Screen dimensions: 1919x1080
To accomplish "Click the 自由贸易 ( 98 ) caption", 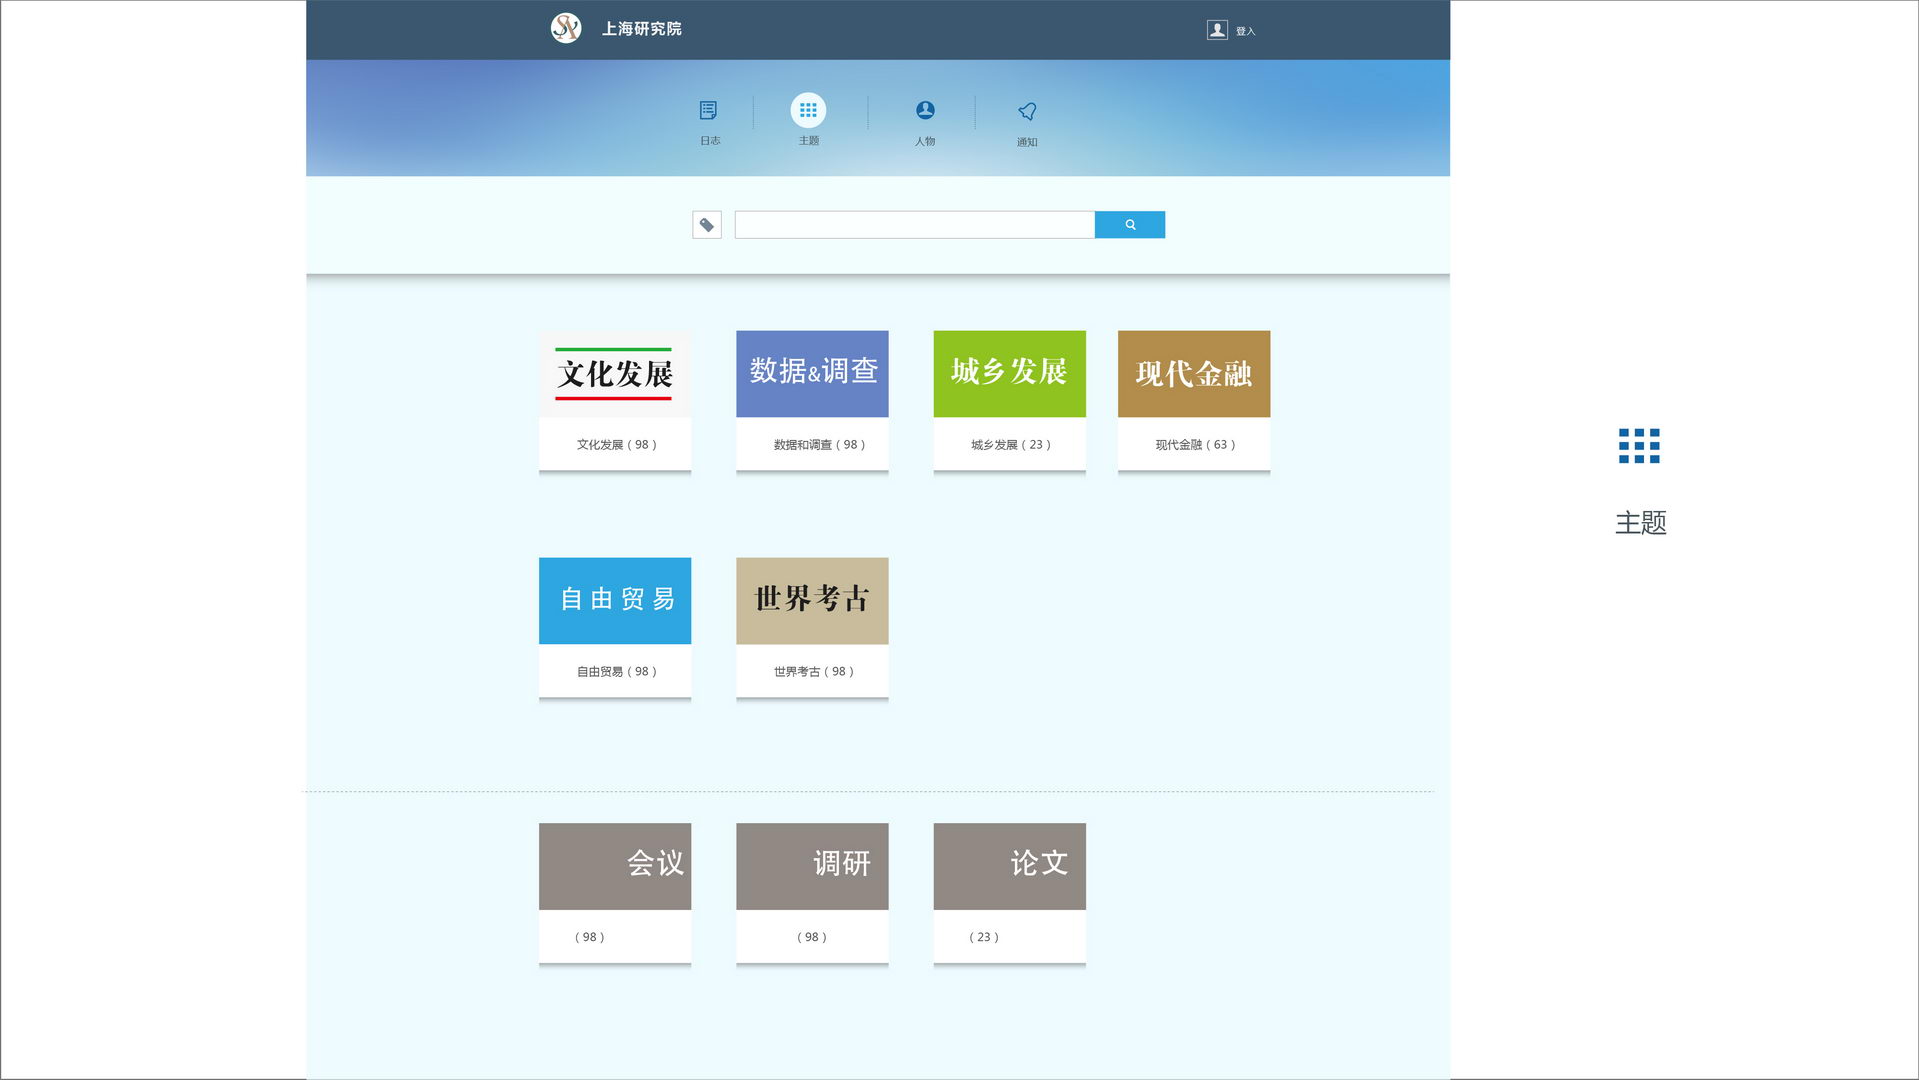I will [616, 672].
